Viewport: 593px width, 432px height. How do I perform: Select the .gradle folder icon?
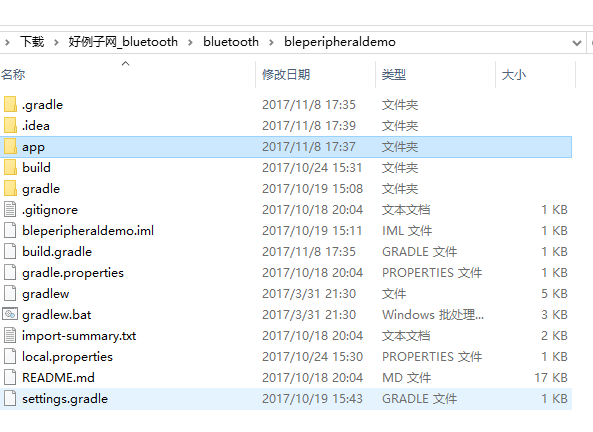pos(10,104)
